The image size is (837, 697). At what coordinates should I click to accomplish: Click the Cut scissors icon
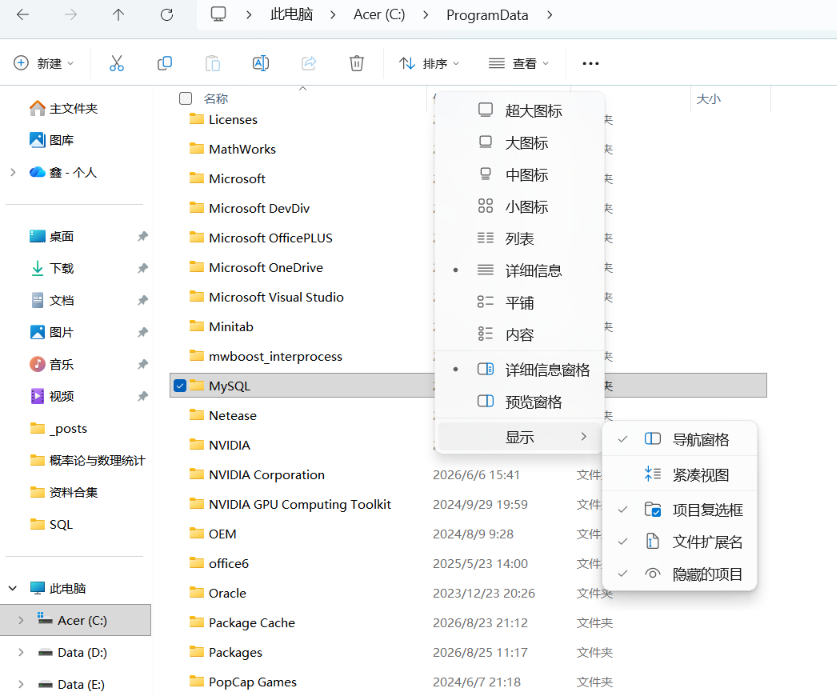pos(116,64)
